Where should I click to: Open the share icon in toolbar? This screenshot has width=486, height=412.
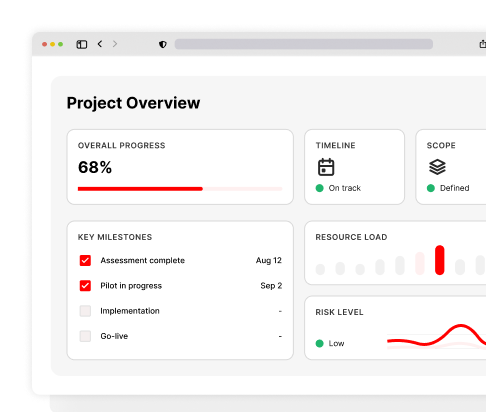click(483, 44)
